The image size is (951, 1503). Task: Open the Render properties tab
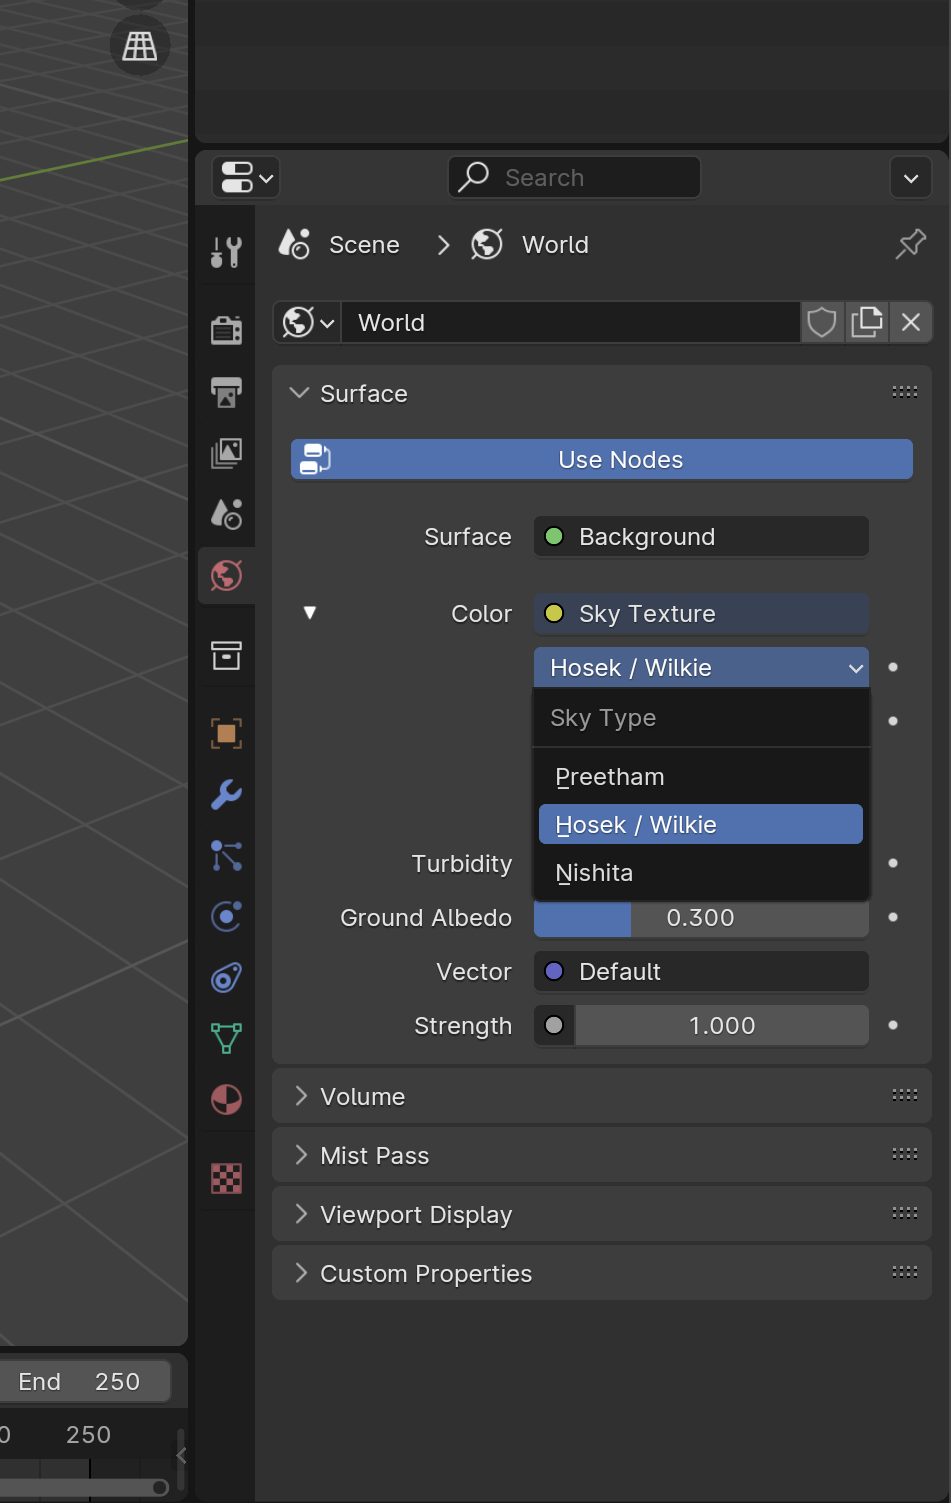pyautogui.click(x=226, y=330)
